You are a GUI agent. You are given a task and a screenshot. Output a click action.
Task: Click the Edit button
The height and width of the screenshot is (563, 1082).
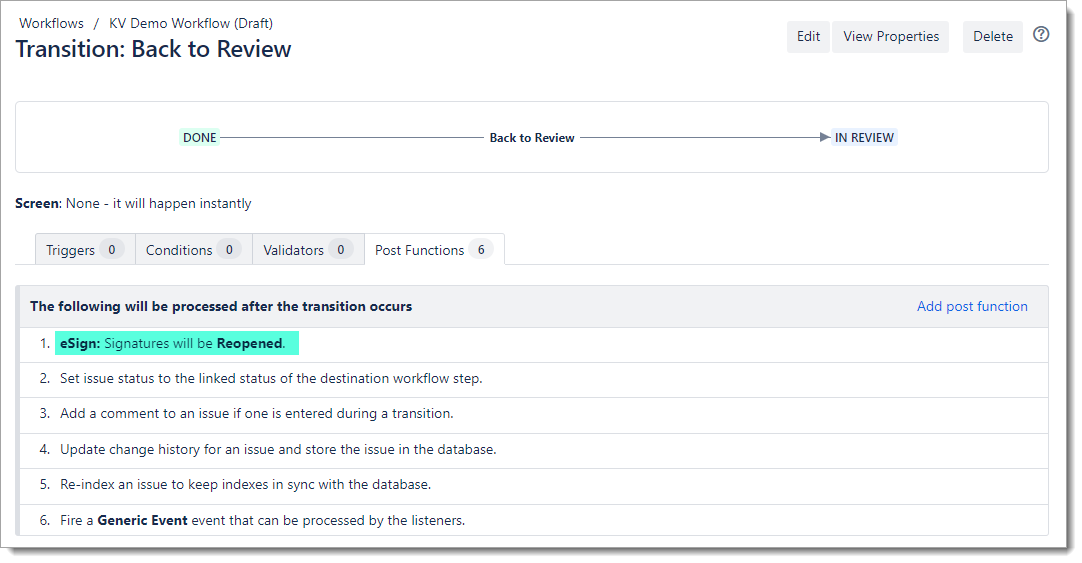pyautogui.click(x=808, y=37)
